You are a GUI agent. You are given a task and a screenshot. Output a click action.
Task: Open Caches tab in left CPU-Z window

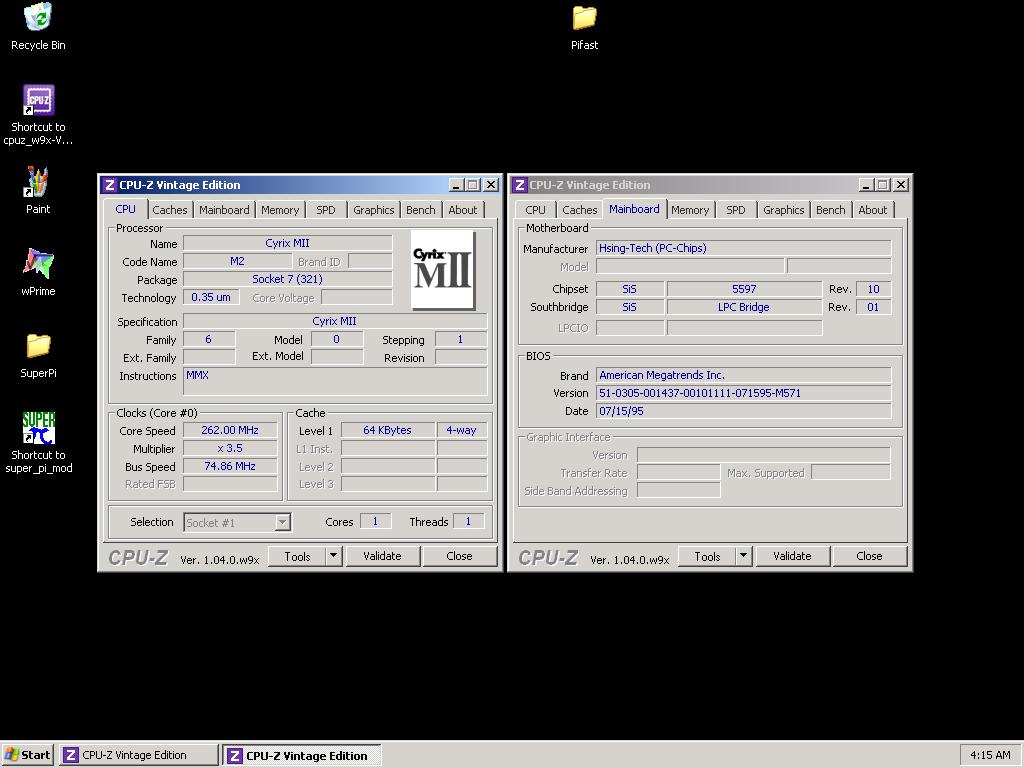[170, 210]
